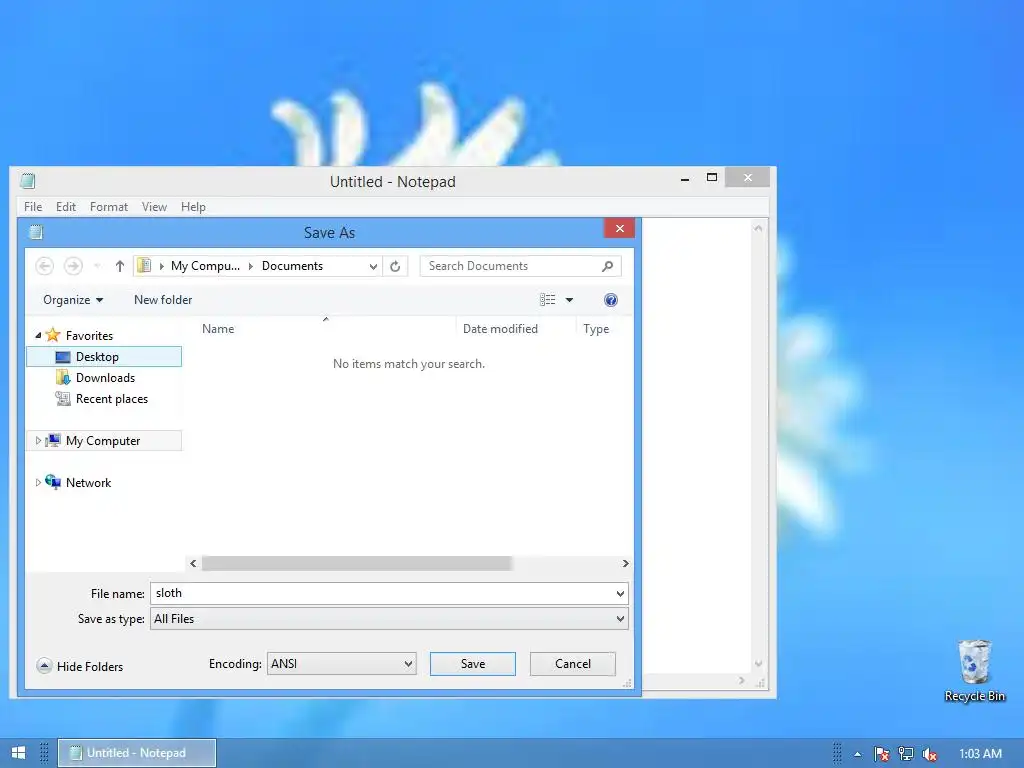
Task: Click the Forward arrow in Save As dialog
Action: coord(73,266)
